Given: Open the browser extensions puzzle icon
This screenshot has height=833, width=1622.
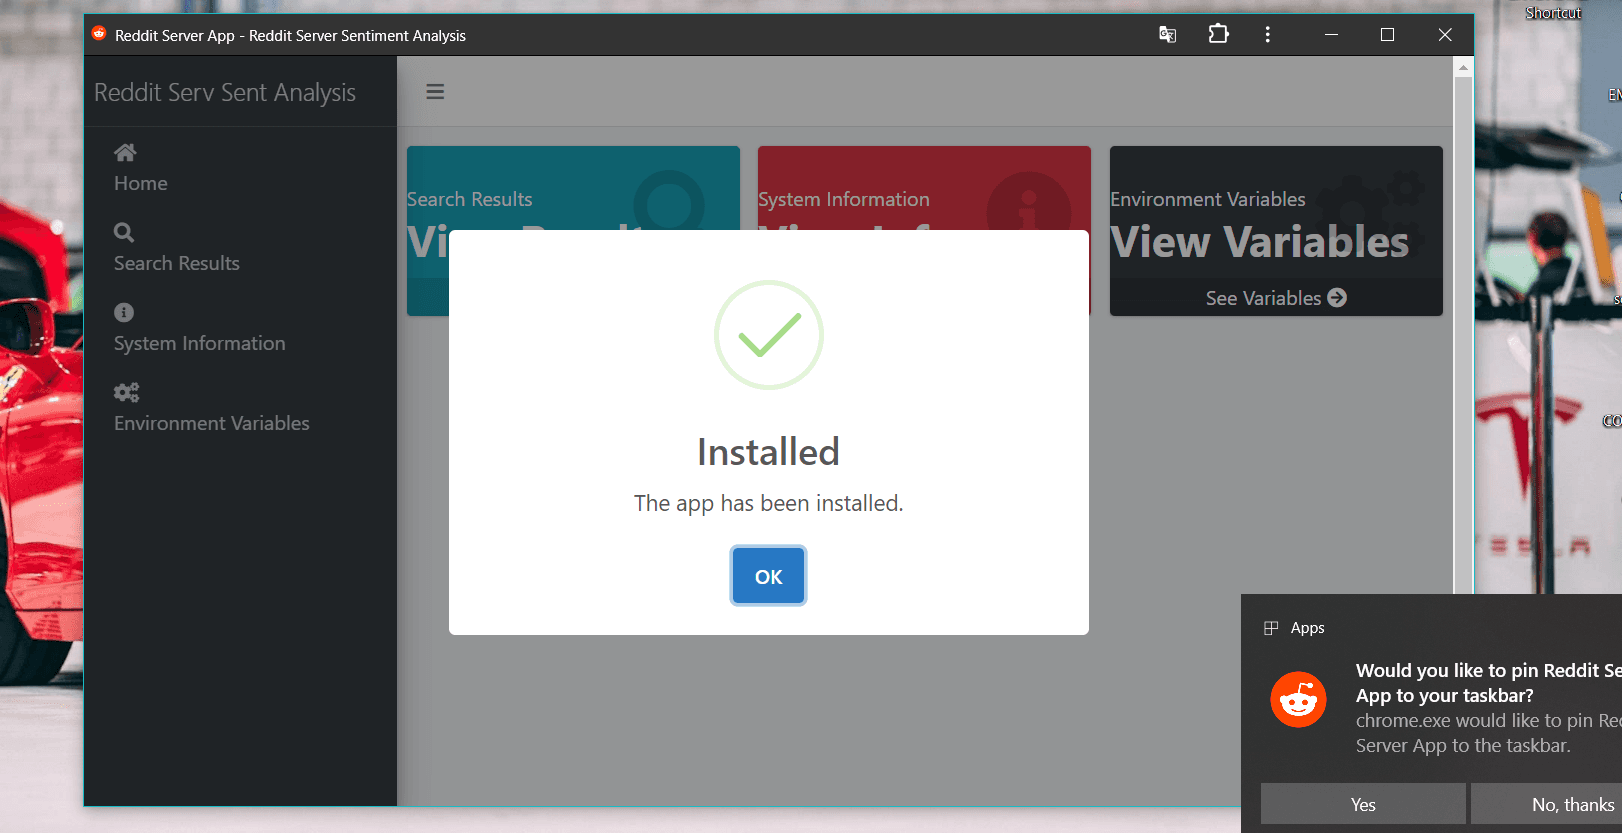Looking at the screenshot, I should [1218, 34].
